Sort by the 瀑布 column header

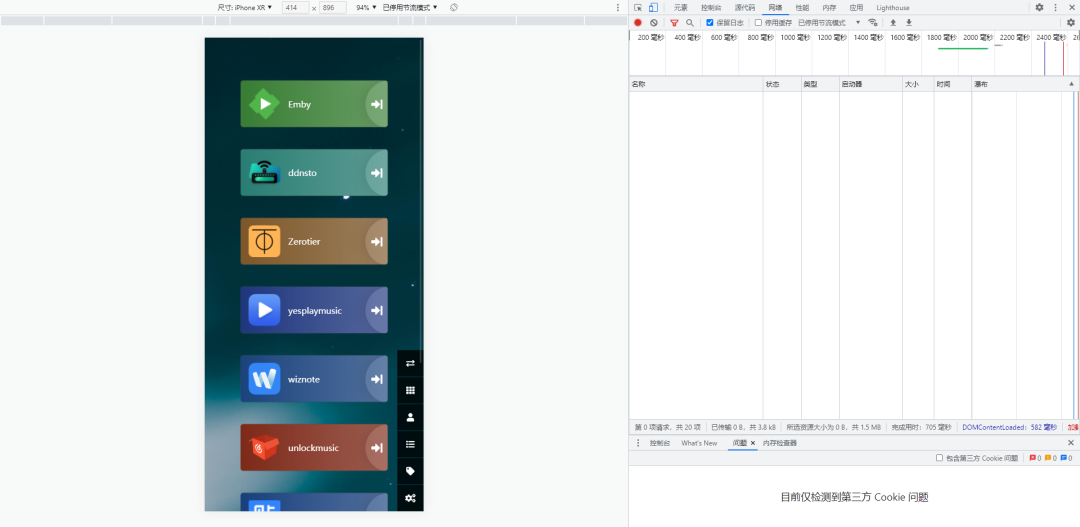[1024, 84]
